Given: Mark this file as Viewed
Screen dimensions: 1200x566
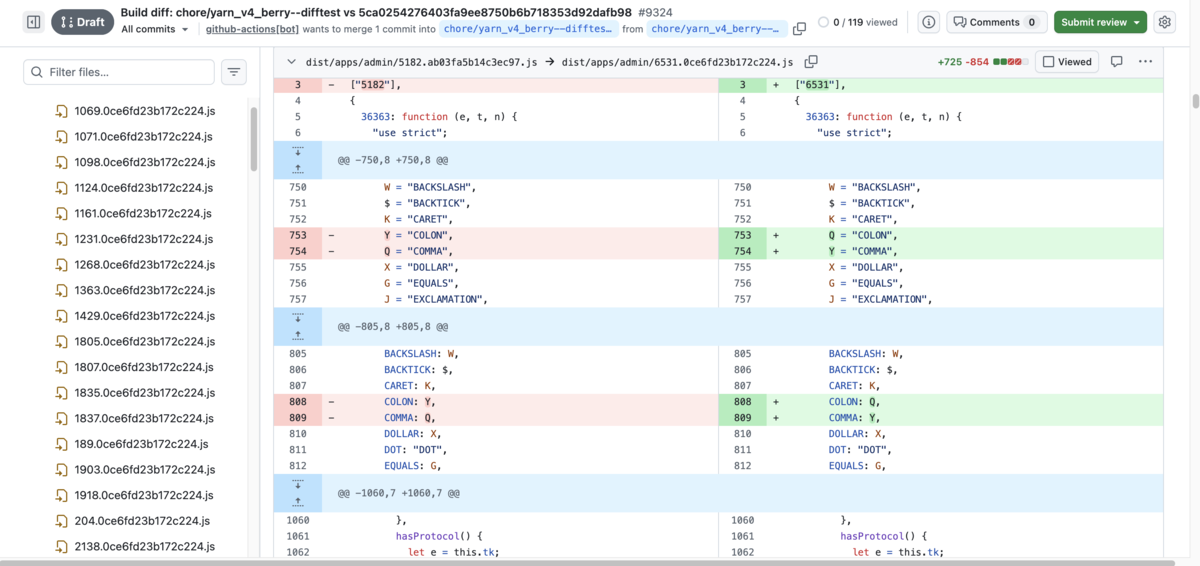Looking at the screenshot, I should point(1067,62).
